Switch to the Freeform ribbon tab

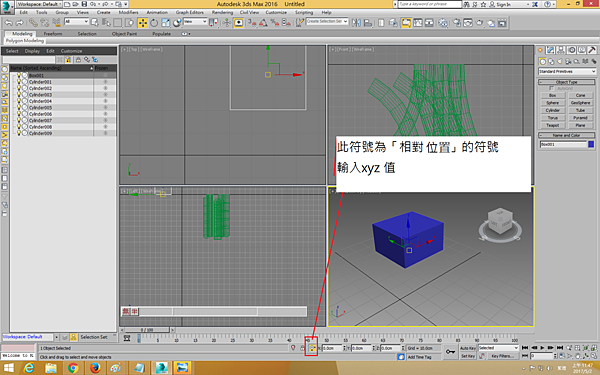click(53, 34)
